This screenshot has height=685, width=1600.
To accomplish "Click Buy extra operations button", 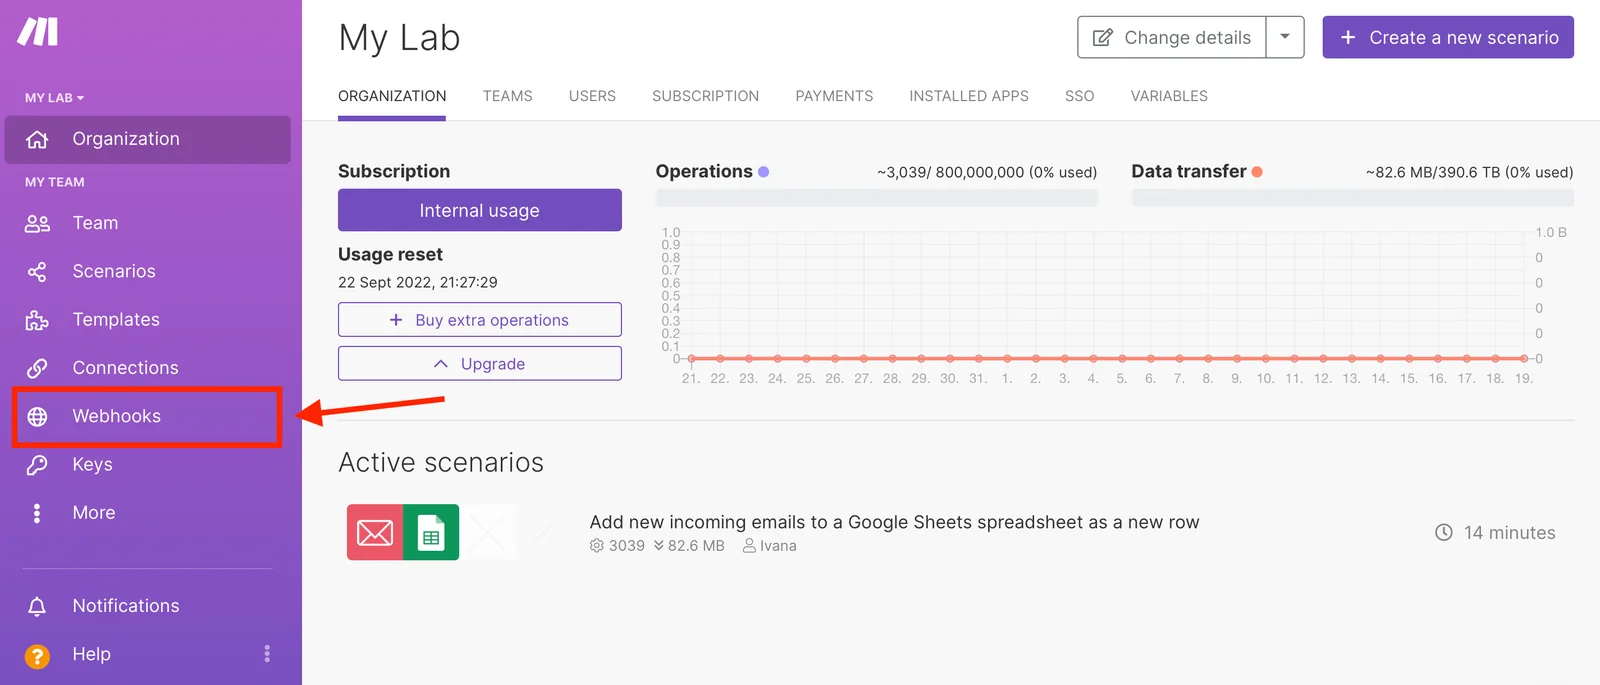I will [x=480, y=320].
